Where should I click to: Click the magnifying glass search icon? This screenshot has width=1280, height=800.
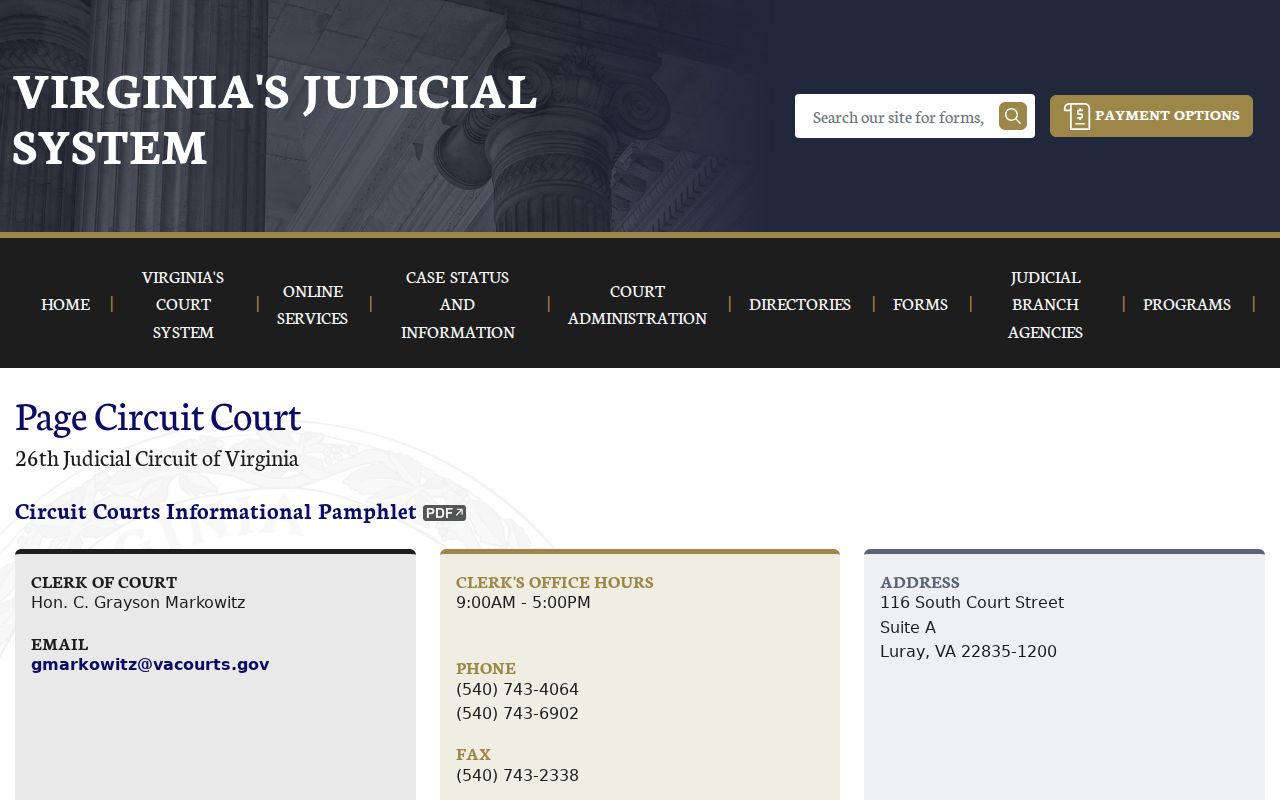pyautogui.click(x=1013, y=116)
